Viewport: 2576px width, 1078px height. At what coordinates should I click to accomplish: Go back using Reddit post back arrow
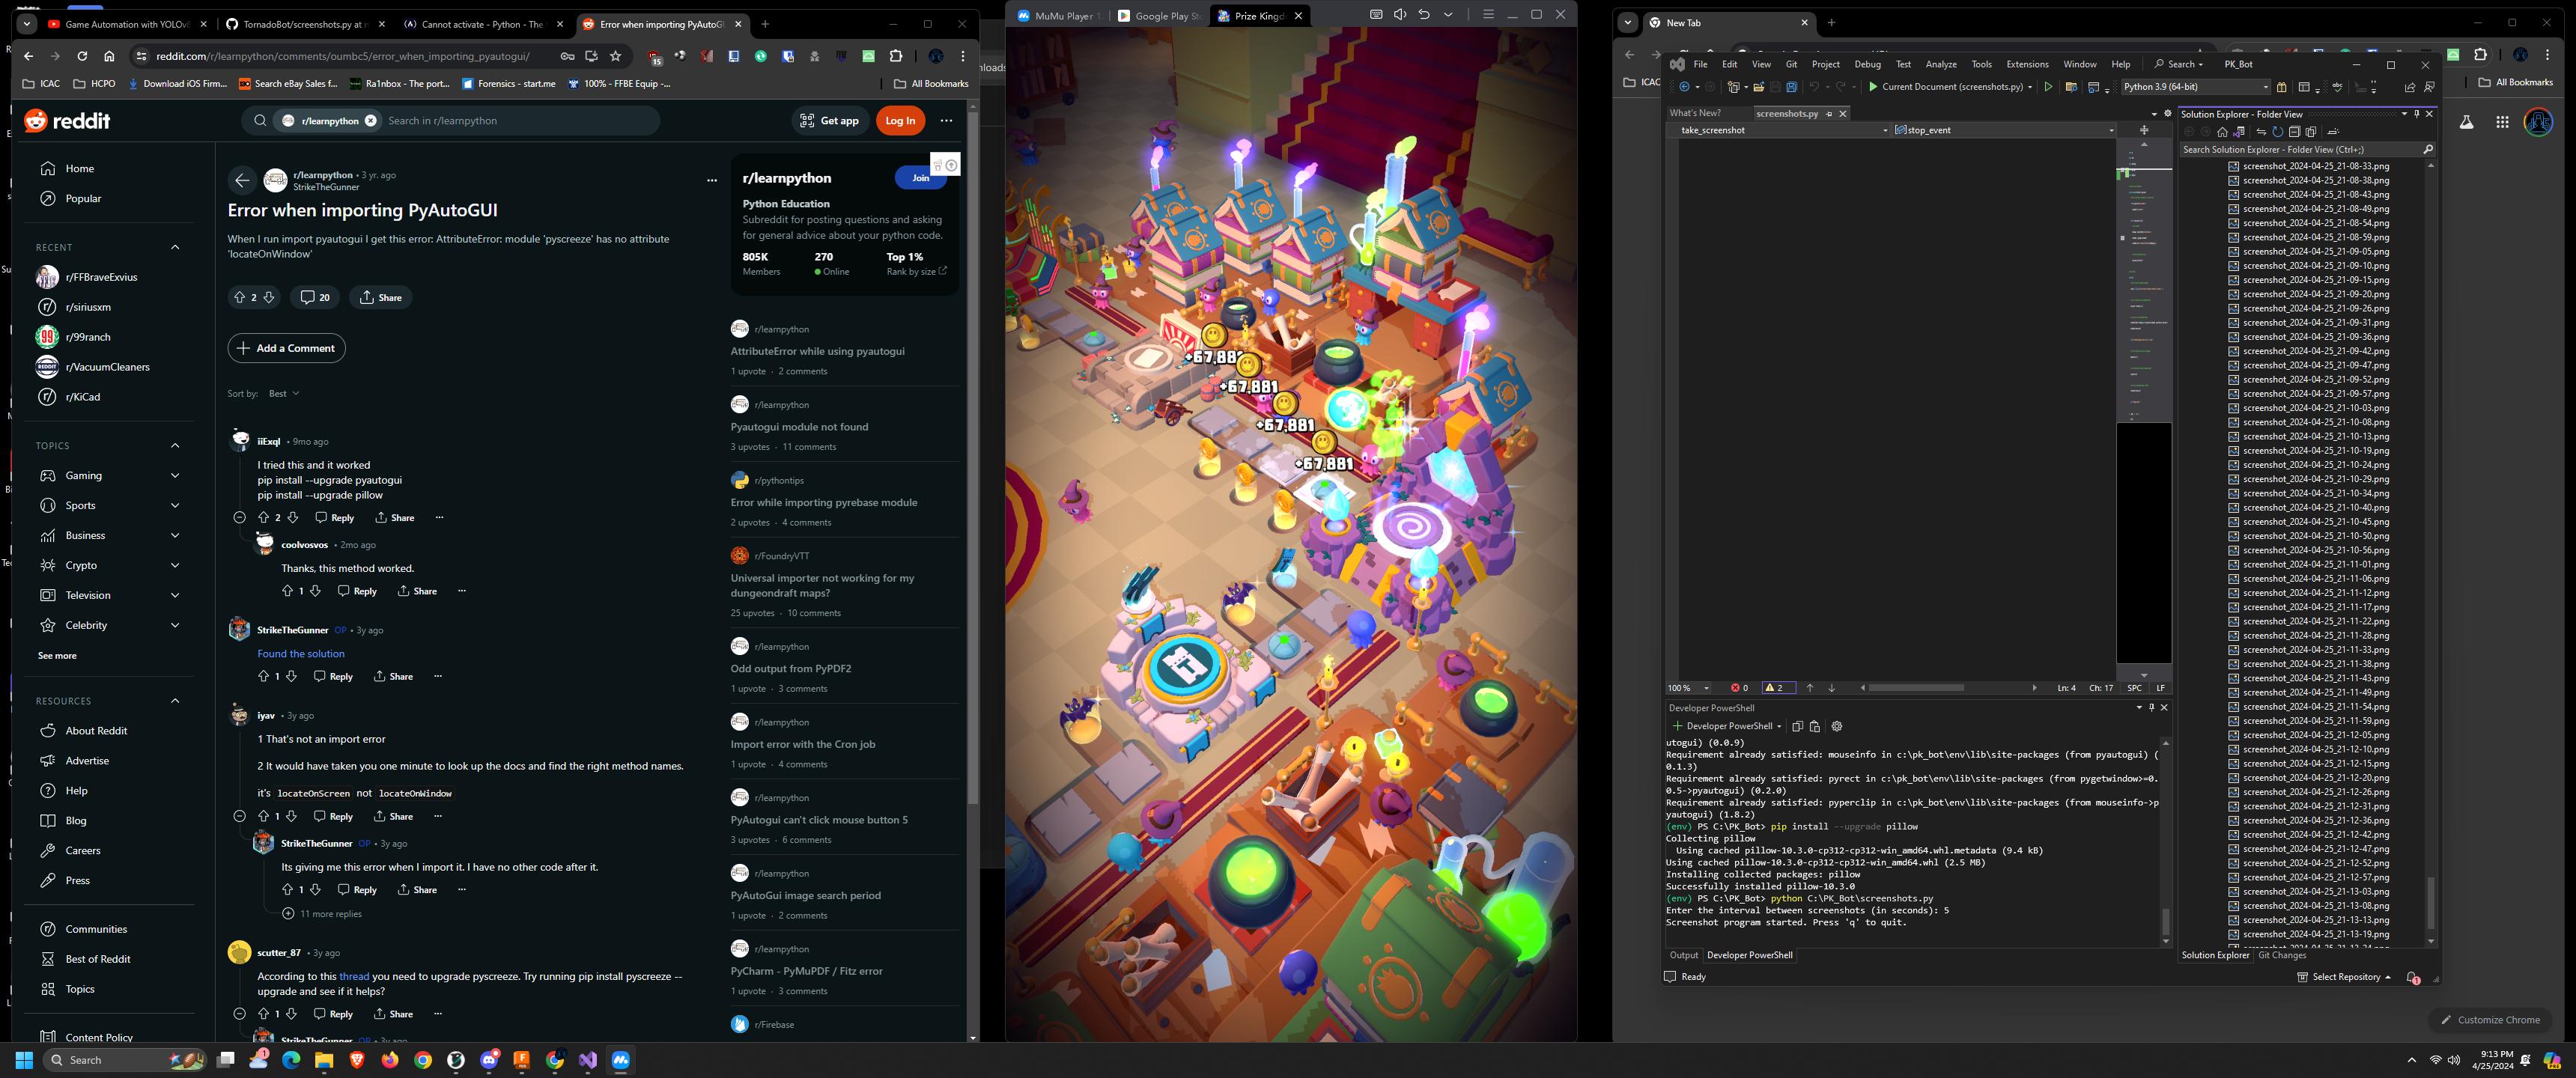(241, 180)
